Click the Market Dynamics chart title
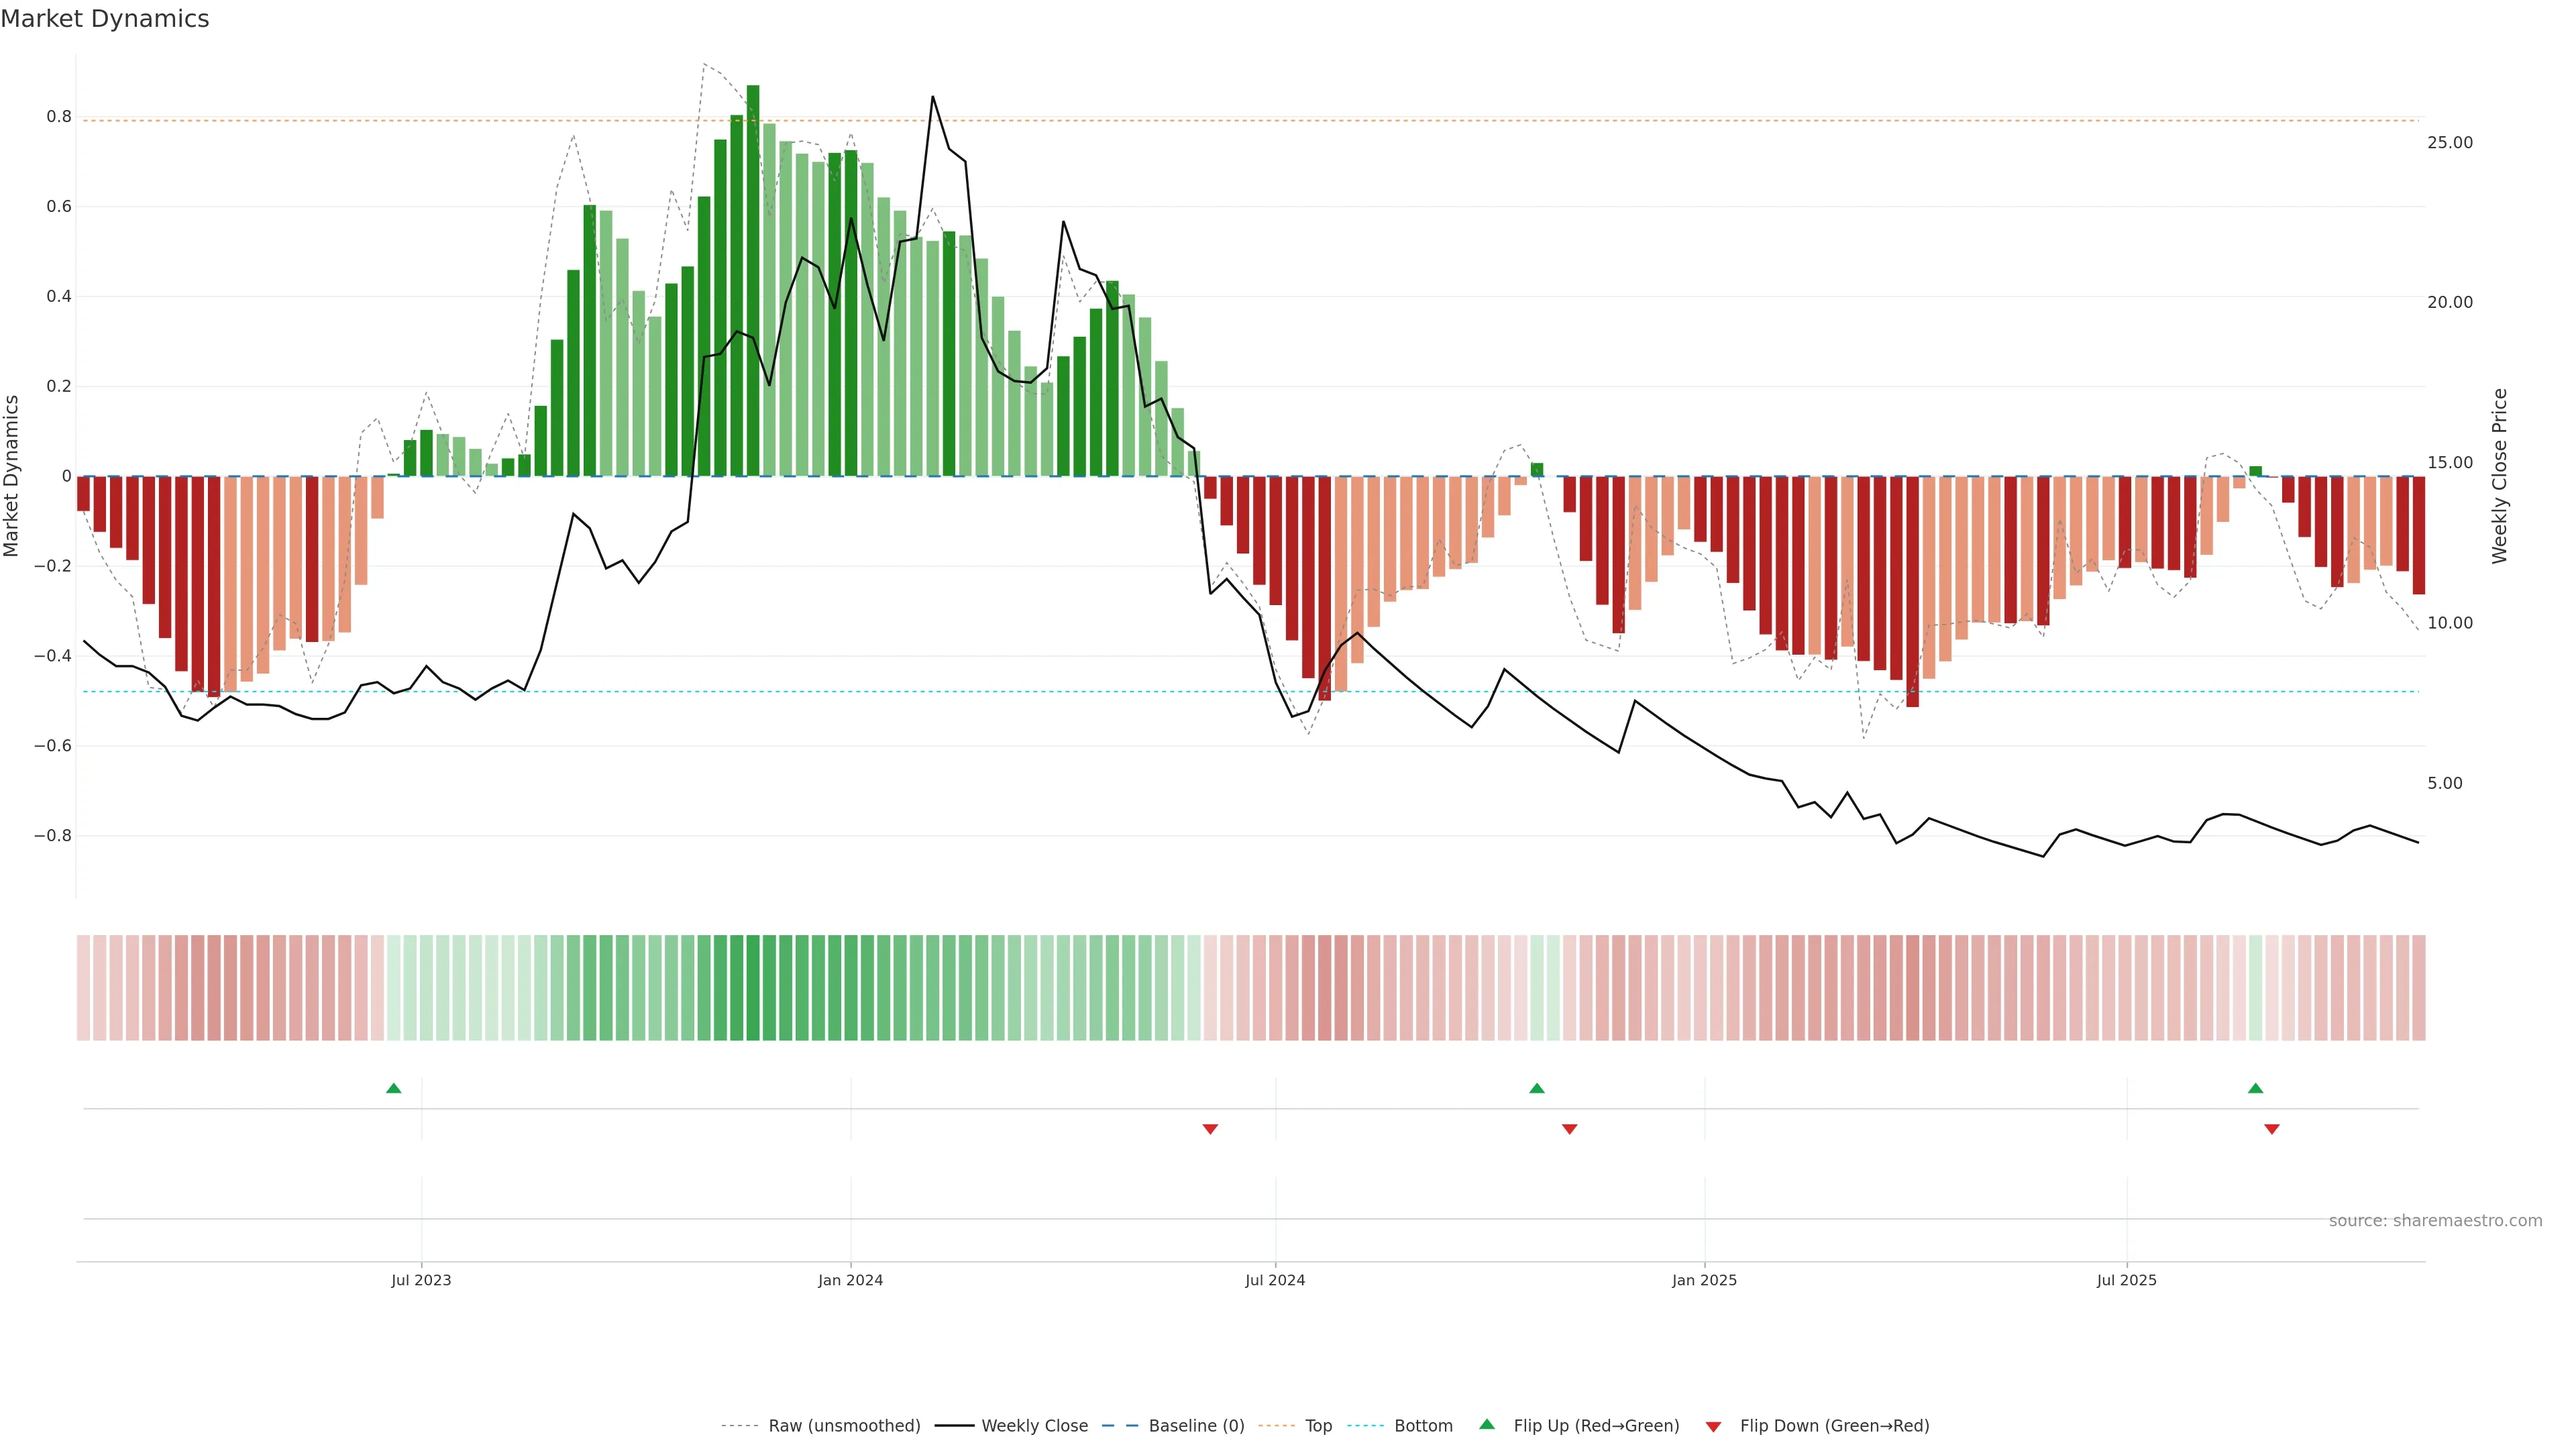The height and width of the screenshot is (1449, 2576). click(105, 19)
